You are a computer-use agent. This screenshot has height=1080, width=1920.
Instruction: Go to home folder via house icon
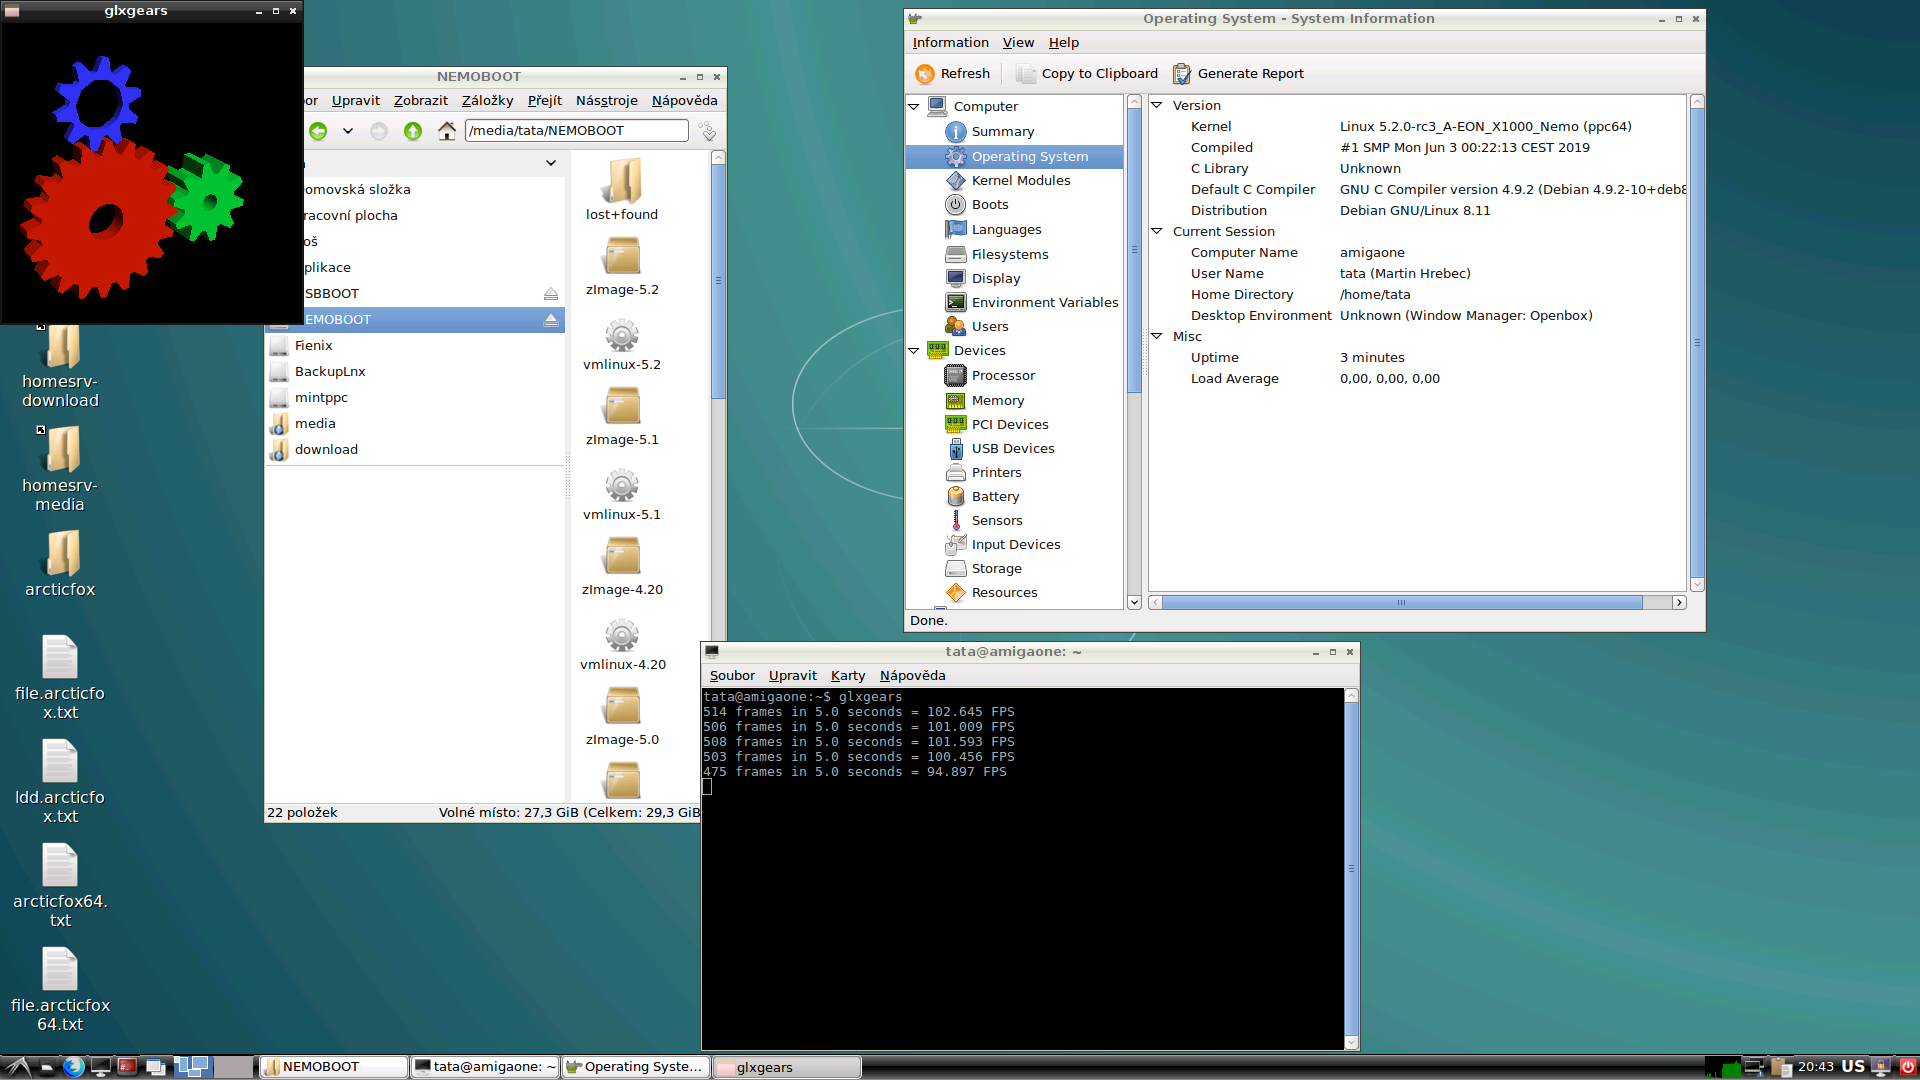(x=447, y=131)
